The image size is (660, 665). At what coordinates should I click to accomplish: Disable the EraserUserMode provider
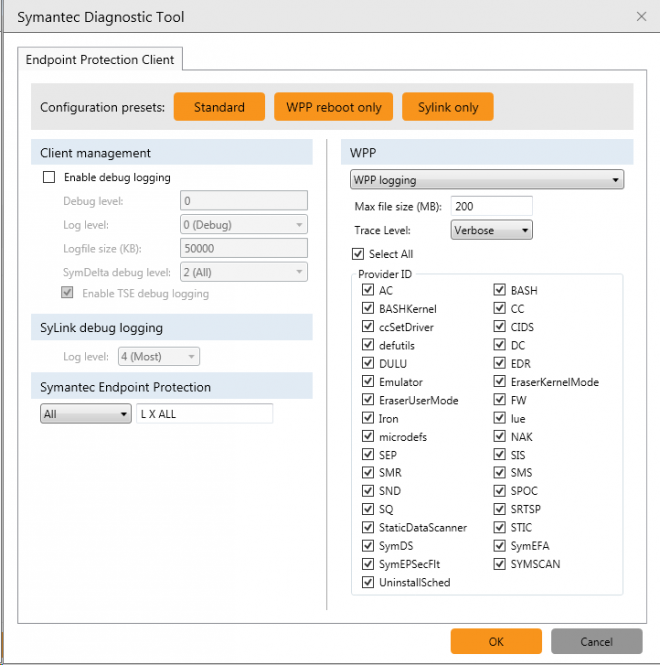tap(368, 400)
